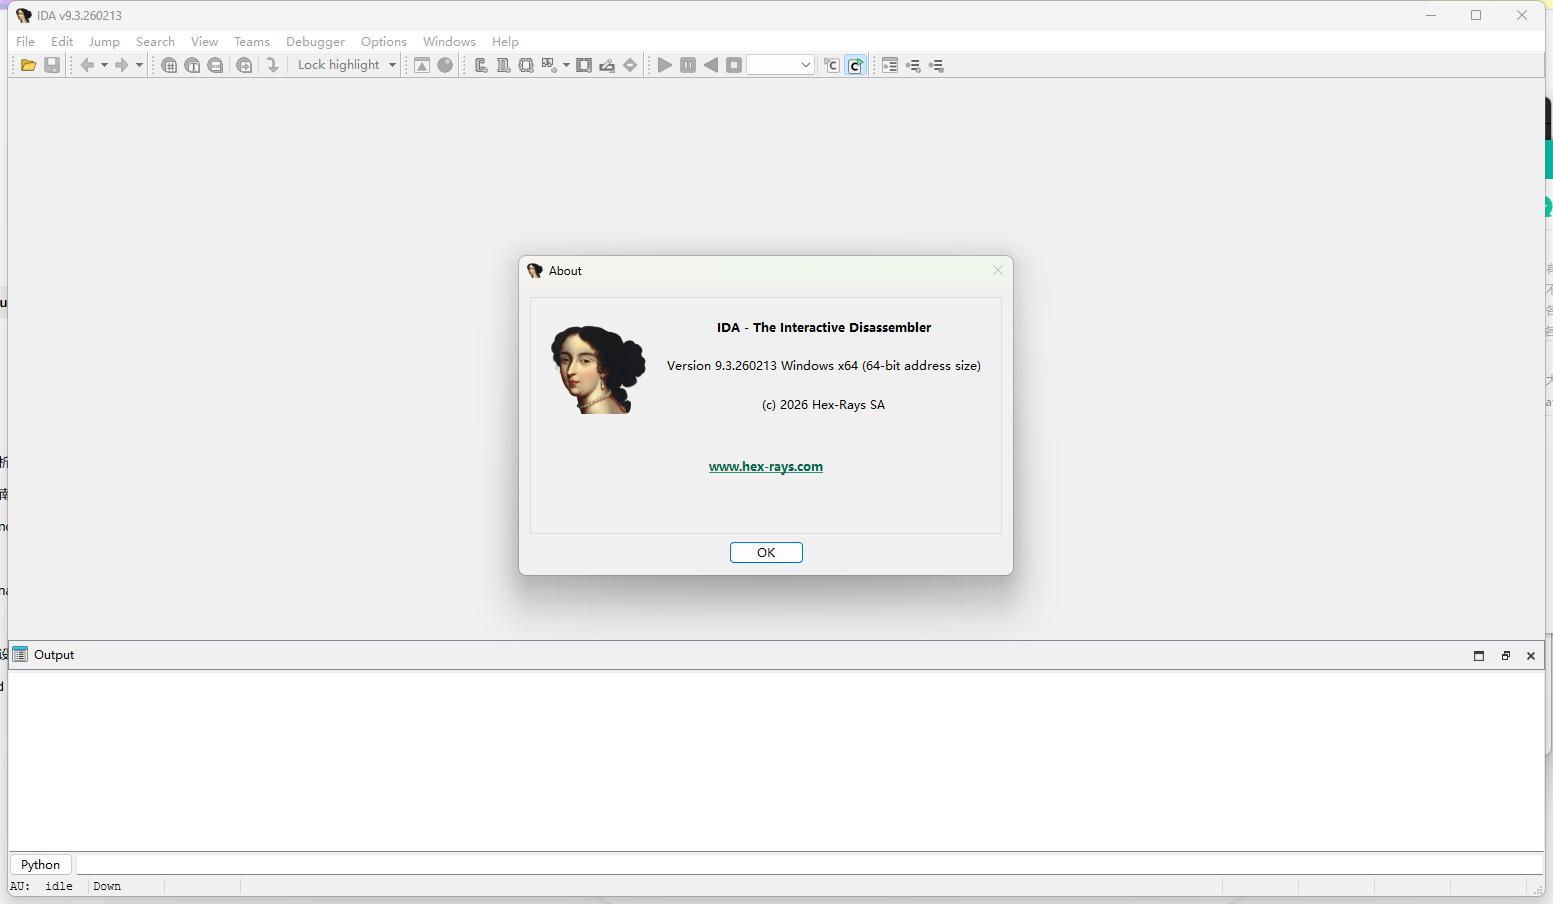This screenshot has width=1553, height=904.
Task: Click the 'AU: idle' status text
Action: (41, 886)
